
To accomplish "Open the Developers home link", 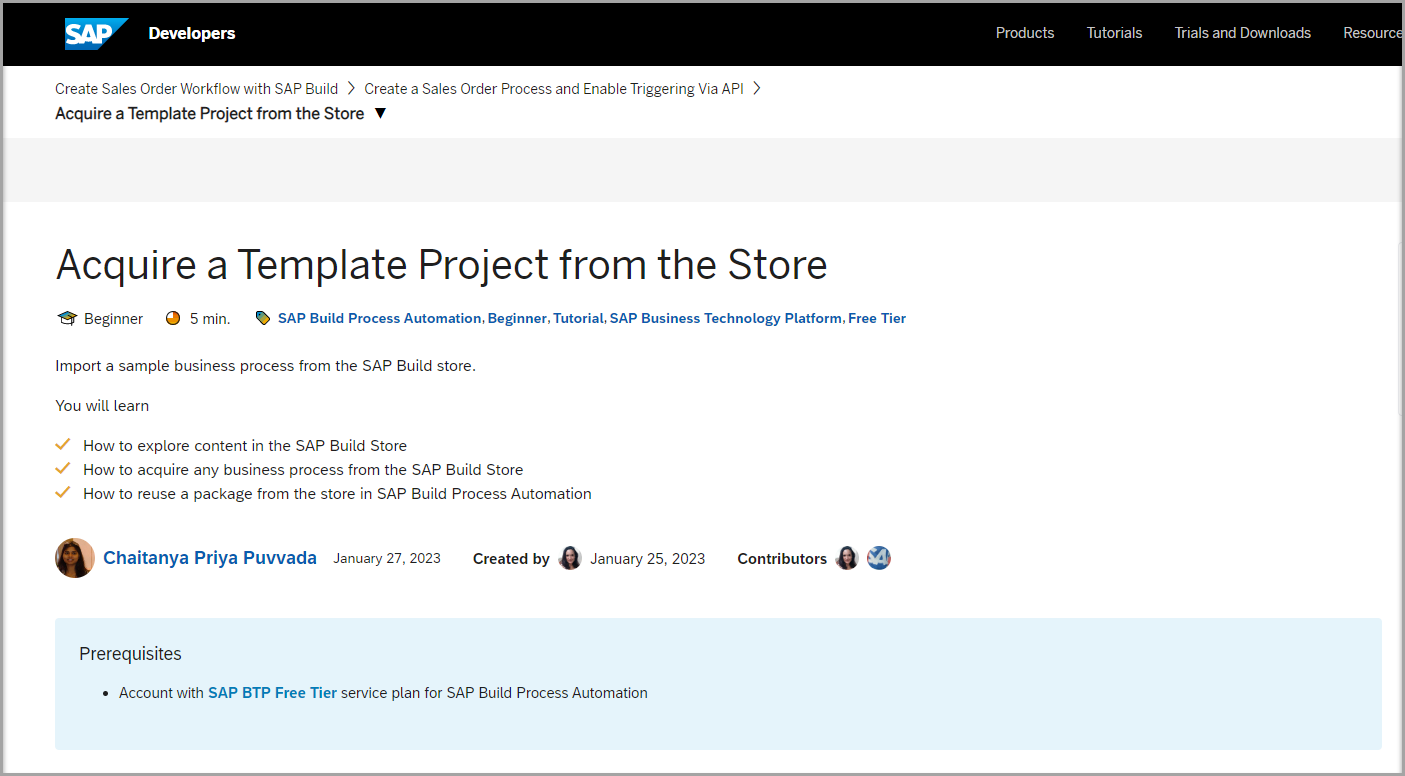I will click(x=192, y=33).
